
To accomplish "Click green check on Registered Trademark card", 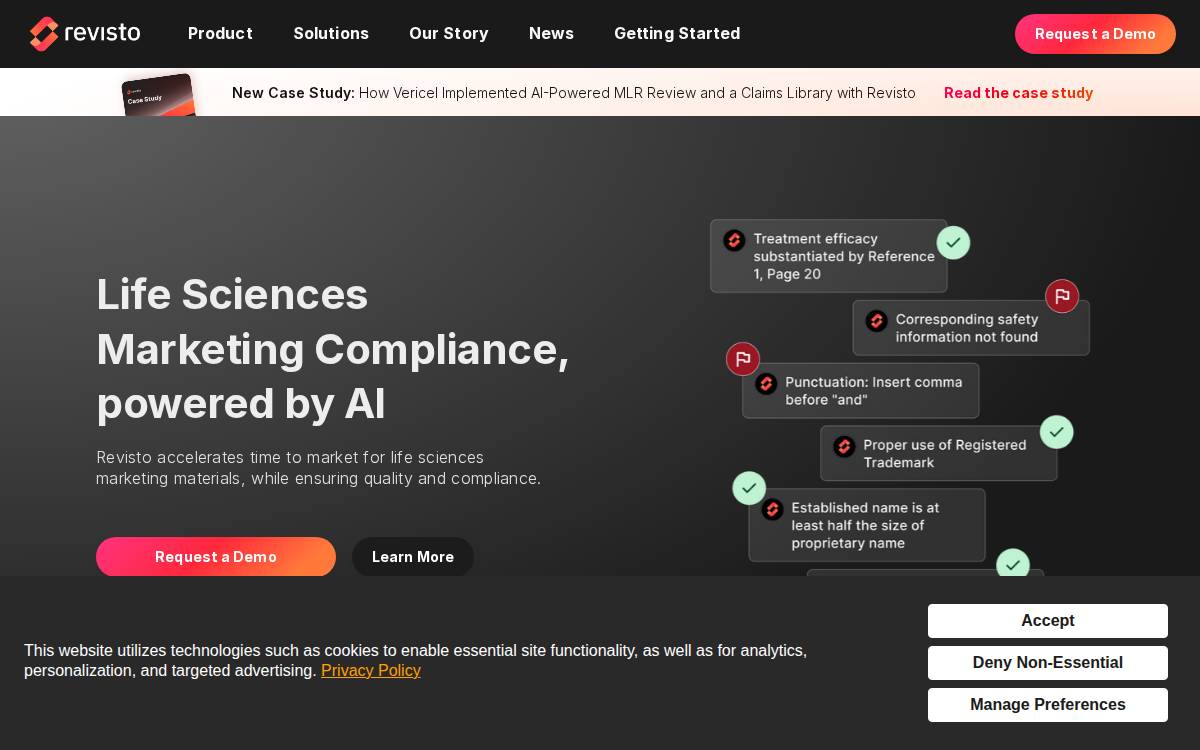I will click(x=1057, y=432).
